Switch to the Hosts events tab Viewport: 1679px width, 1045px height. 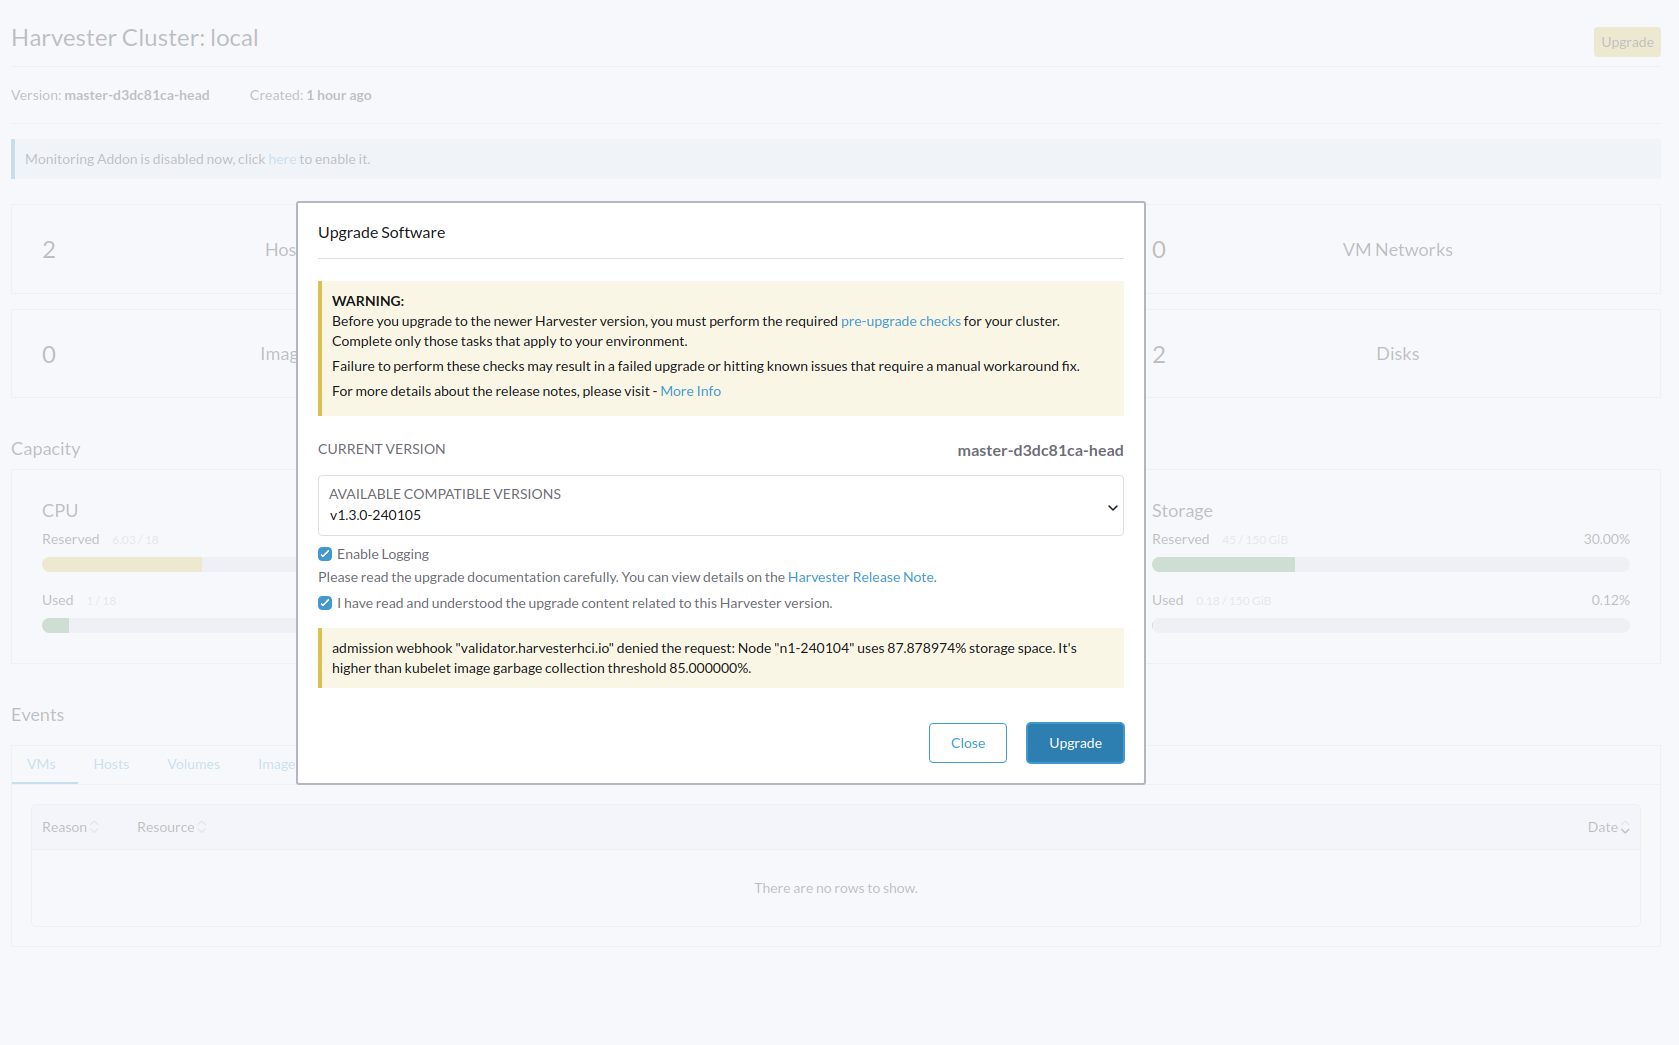[111, 764]
